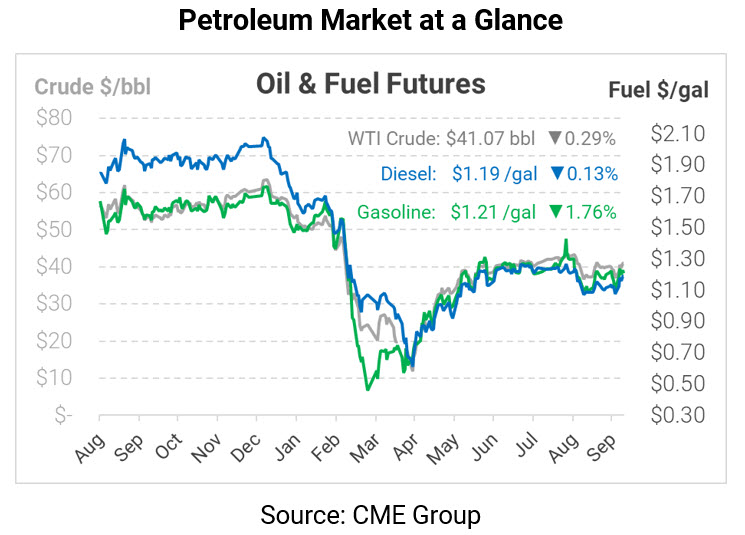Image resolution: width=745 pixels, height=535 pixels.
Task: Select the Diesel legend label
Action: (409, 175)
